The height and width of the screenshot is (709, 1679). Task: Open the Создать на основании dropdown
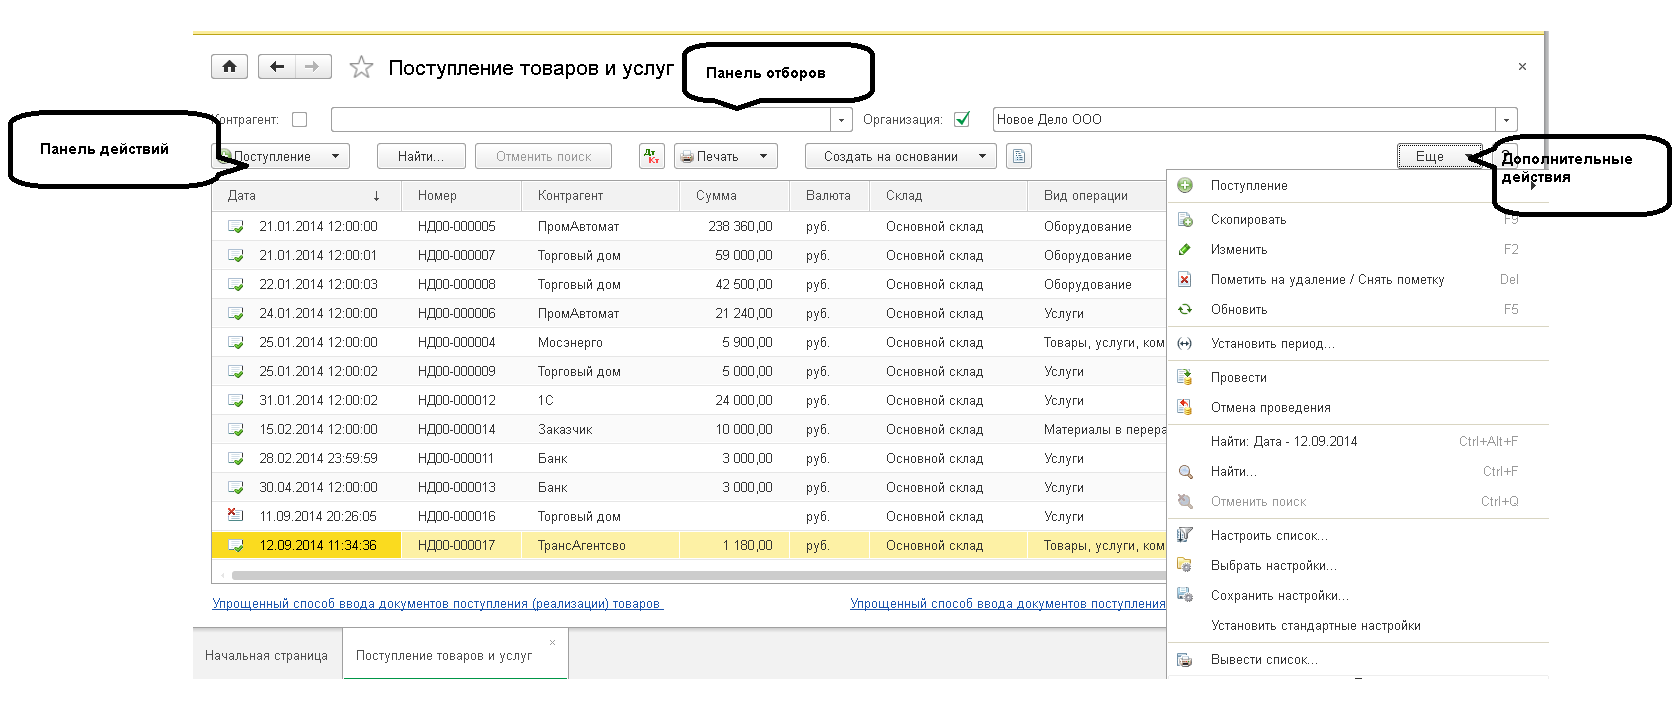982,157
